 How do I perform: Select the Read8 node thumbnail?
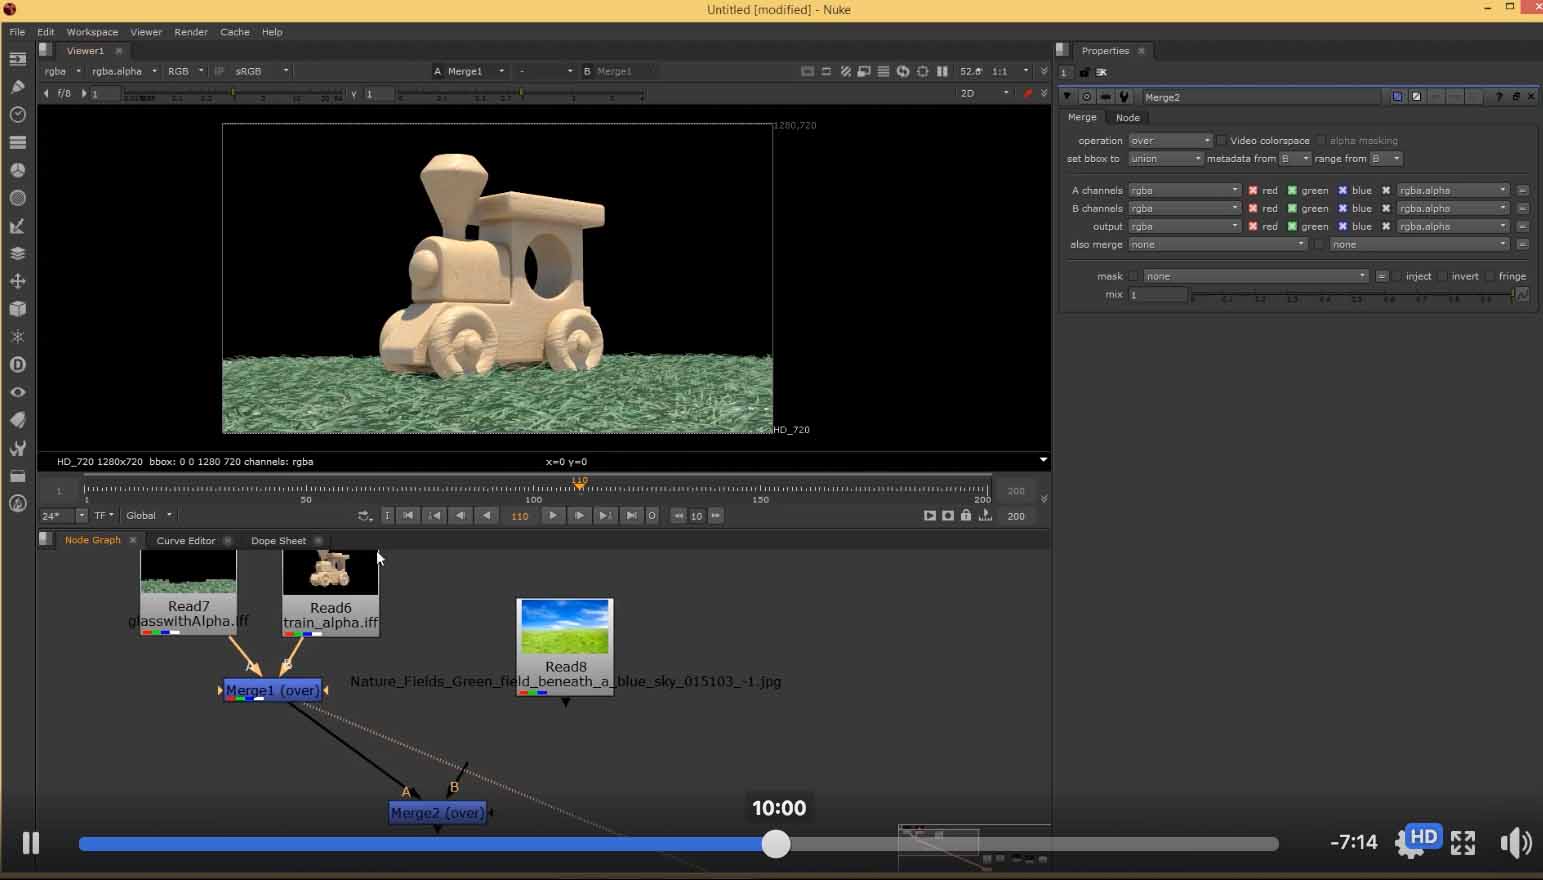[x=565, y=627]
